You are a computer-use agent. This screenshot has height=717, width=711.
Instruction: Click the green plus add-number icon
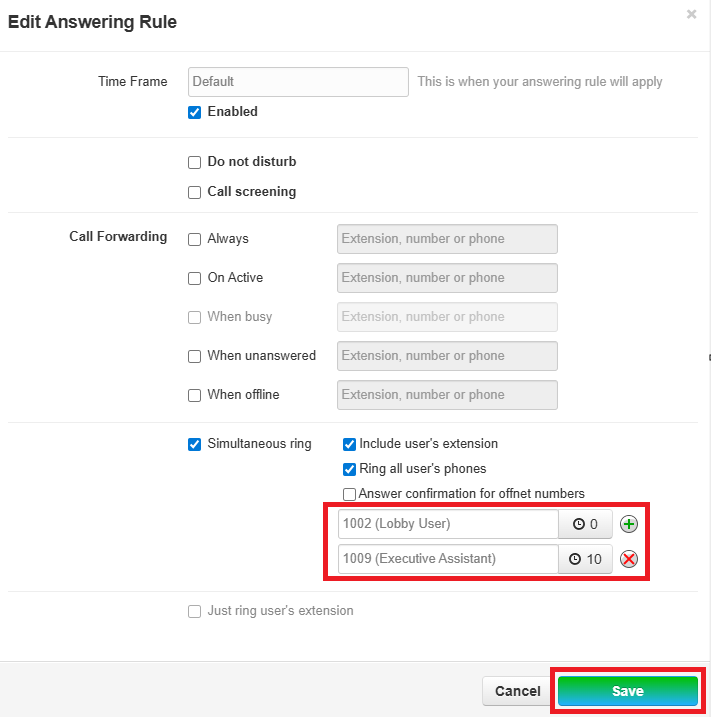628,524
